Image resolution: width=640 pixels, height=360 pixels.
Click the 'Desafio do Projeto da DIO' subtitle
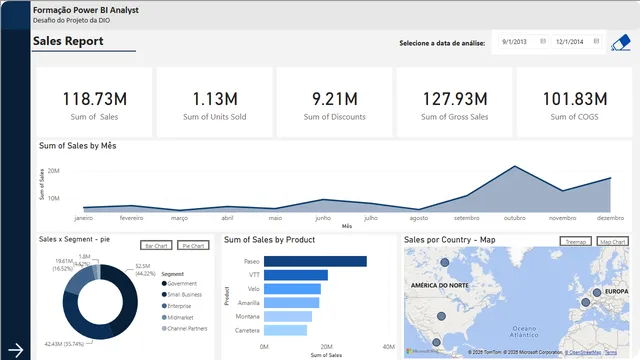click(x=71, y=20)
